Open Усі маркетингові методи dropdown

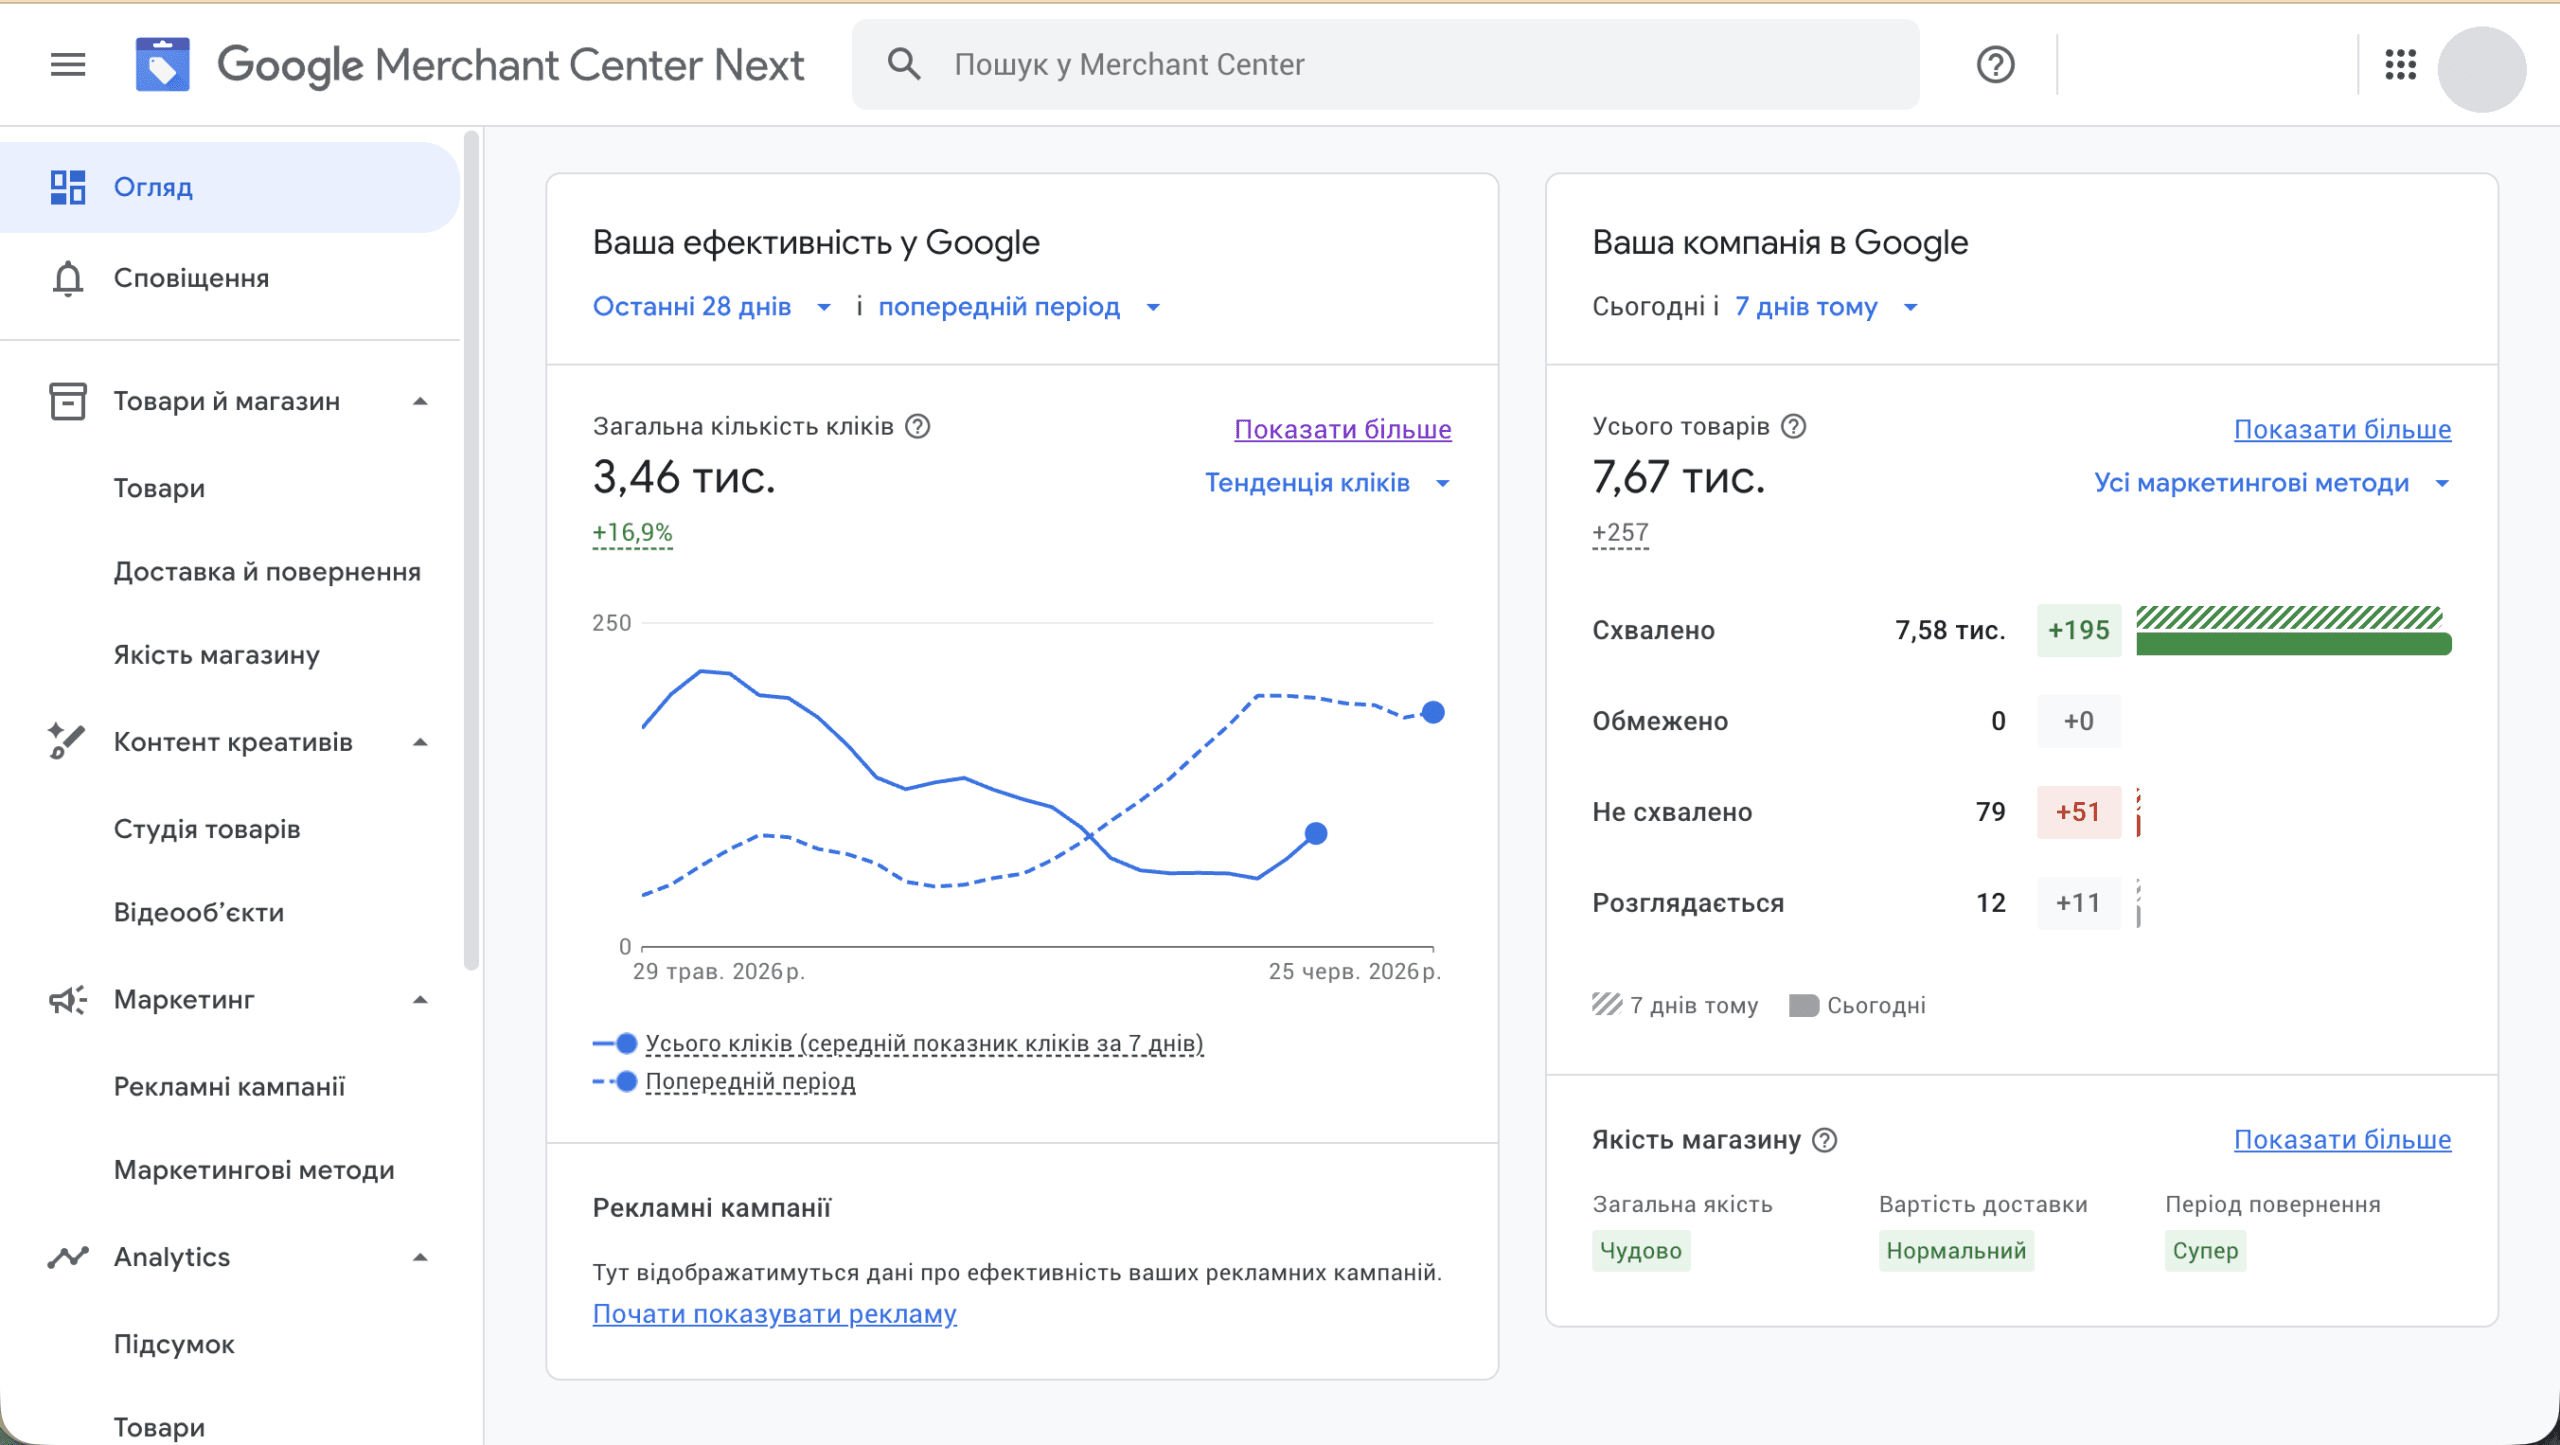click(2272, 483)
